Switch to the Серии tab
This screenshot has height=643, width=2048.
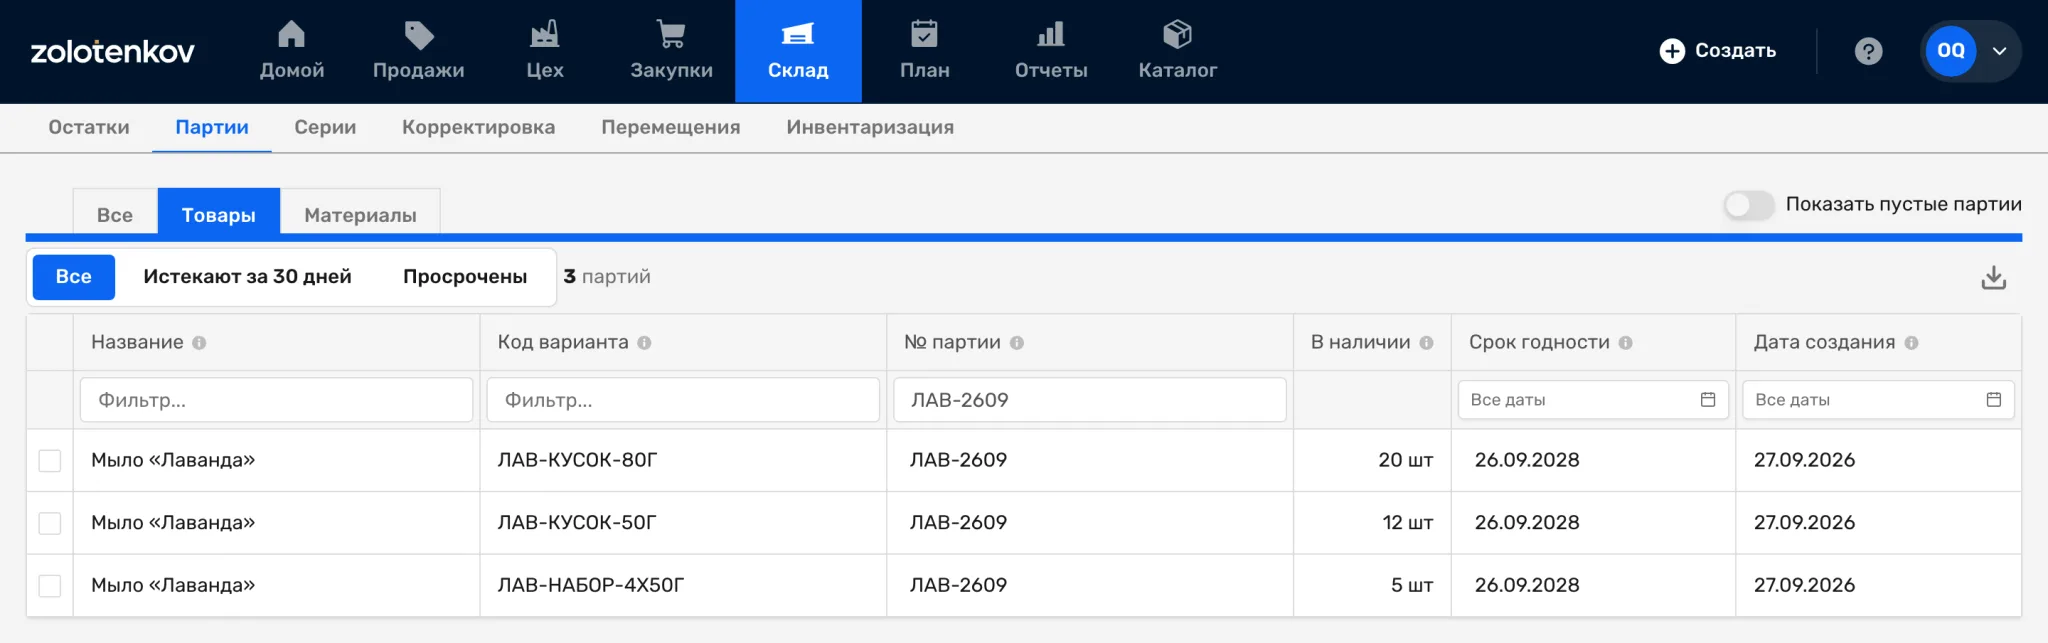click(325, 128)
